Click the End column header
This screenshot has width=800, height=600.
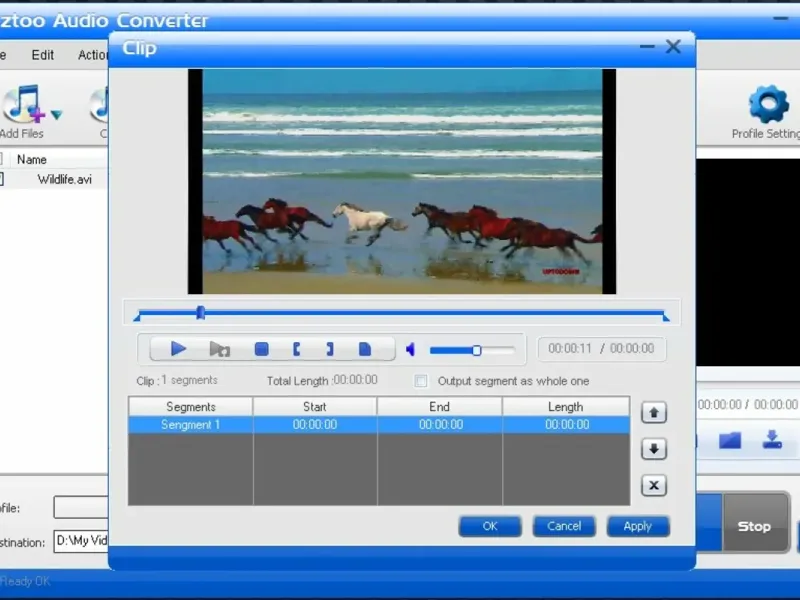coord(440,407)
